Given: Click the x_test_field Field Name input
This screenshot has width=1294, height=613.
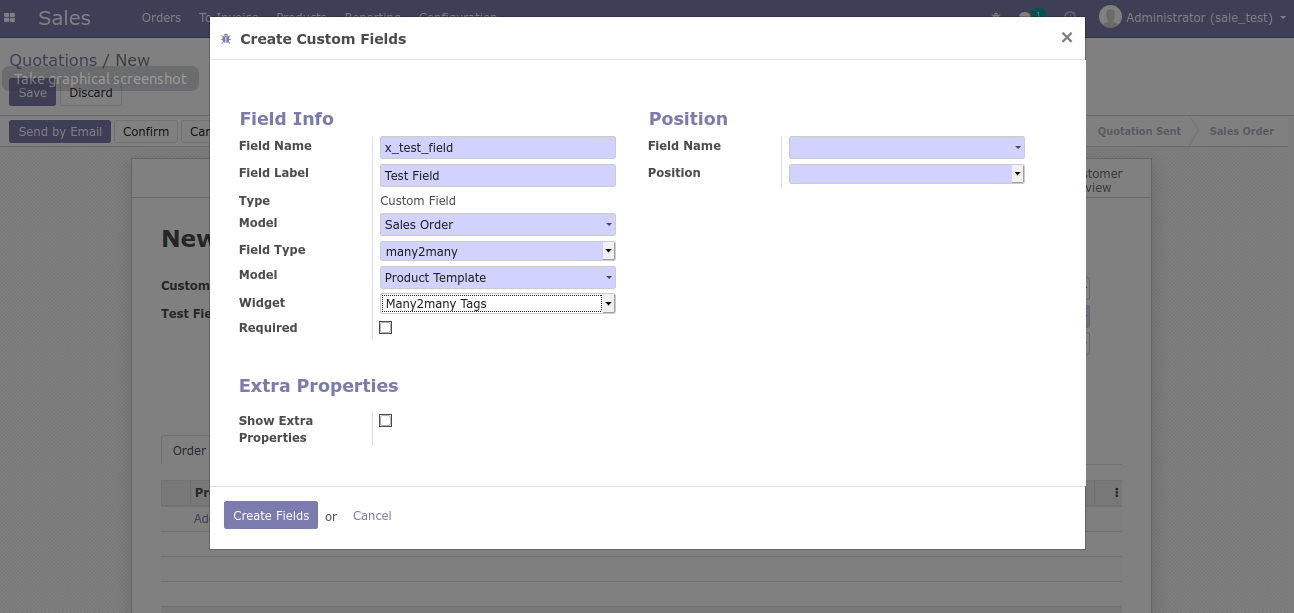Looking at the screenshot, I should pos(497,148).
